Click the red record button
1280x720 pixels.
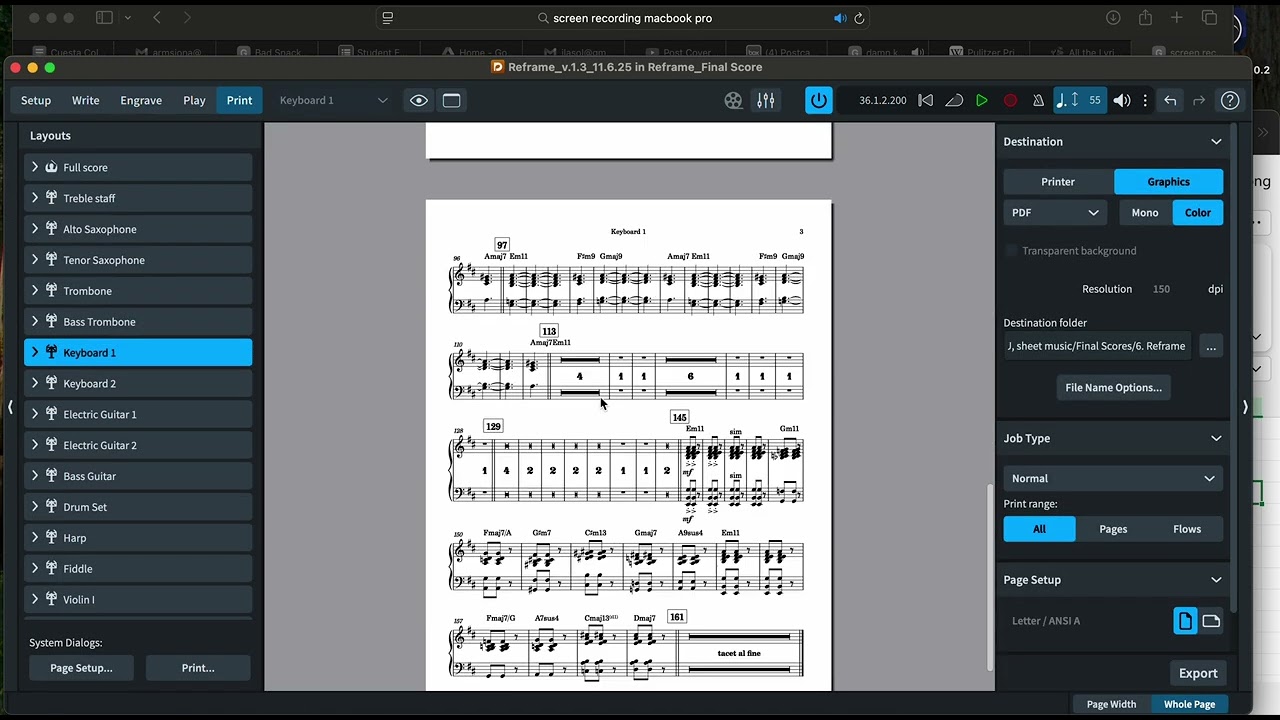pyautogui.click(x=1010, y=100)
